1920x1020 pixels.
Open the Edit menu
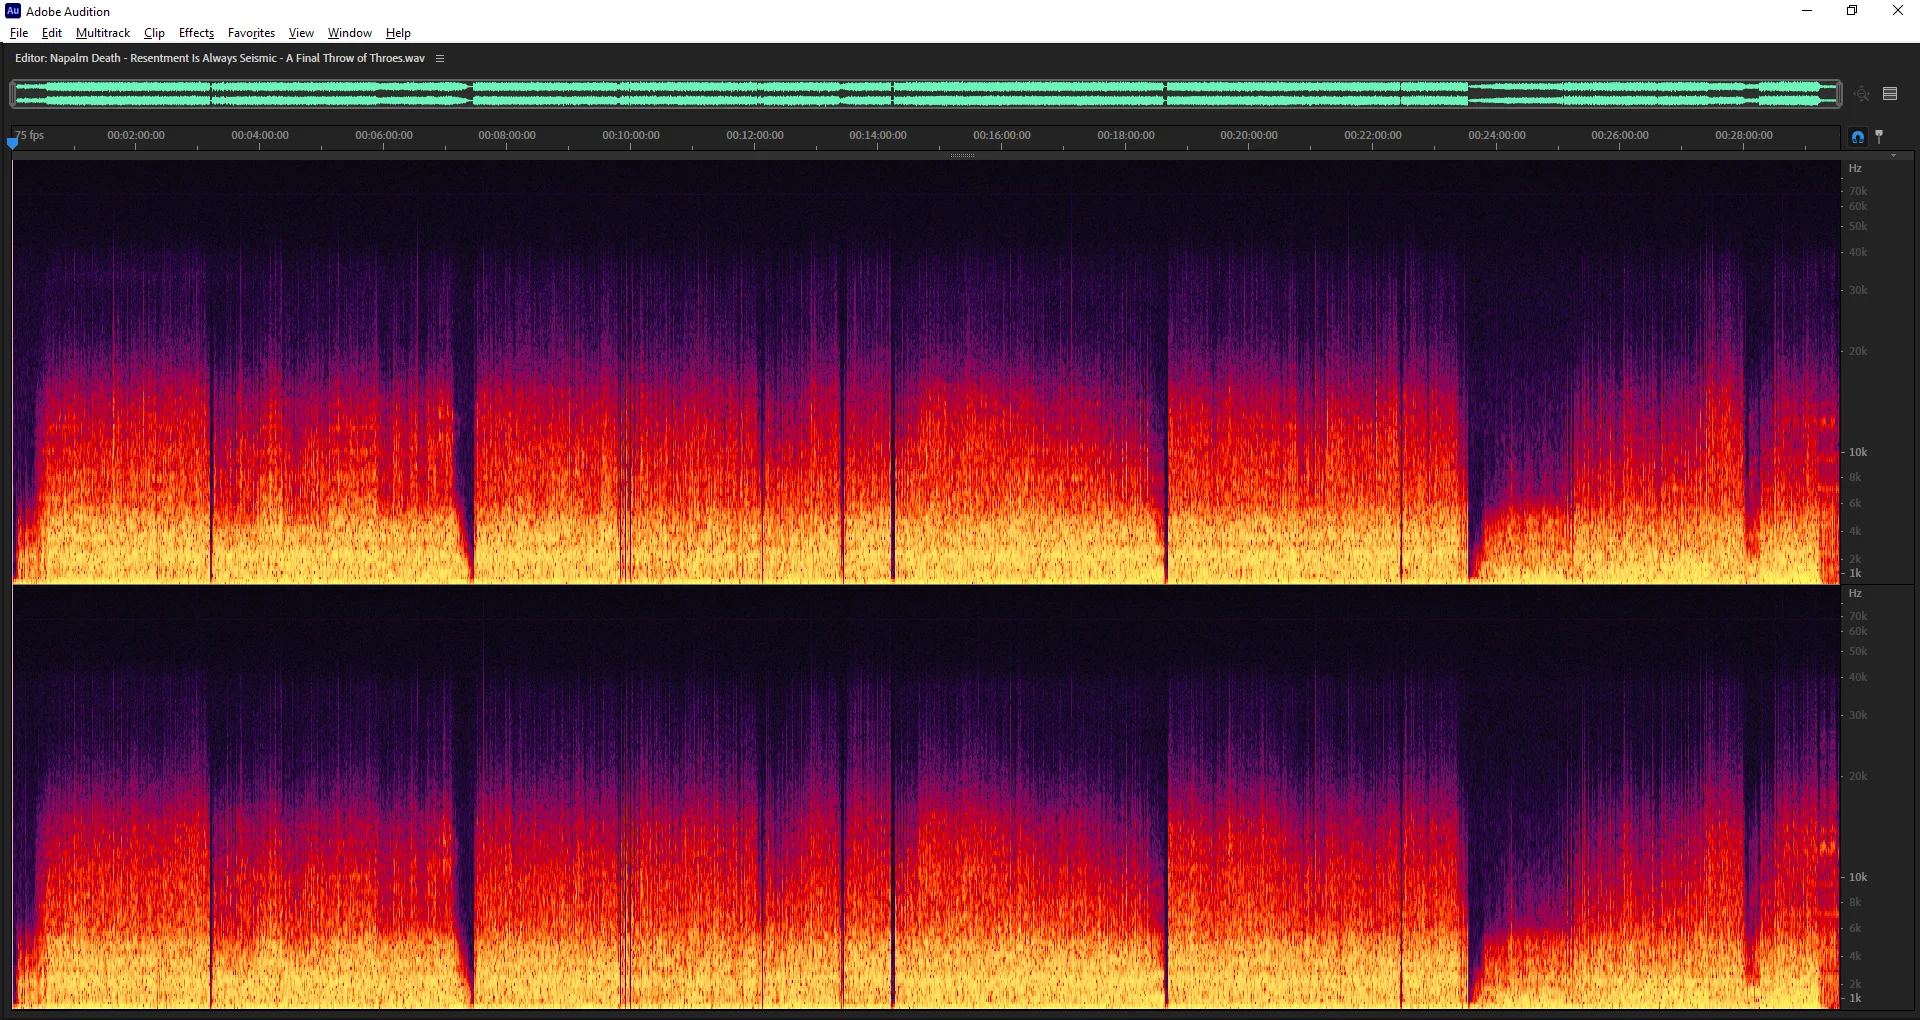click(52, 33)
